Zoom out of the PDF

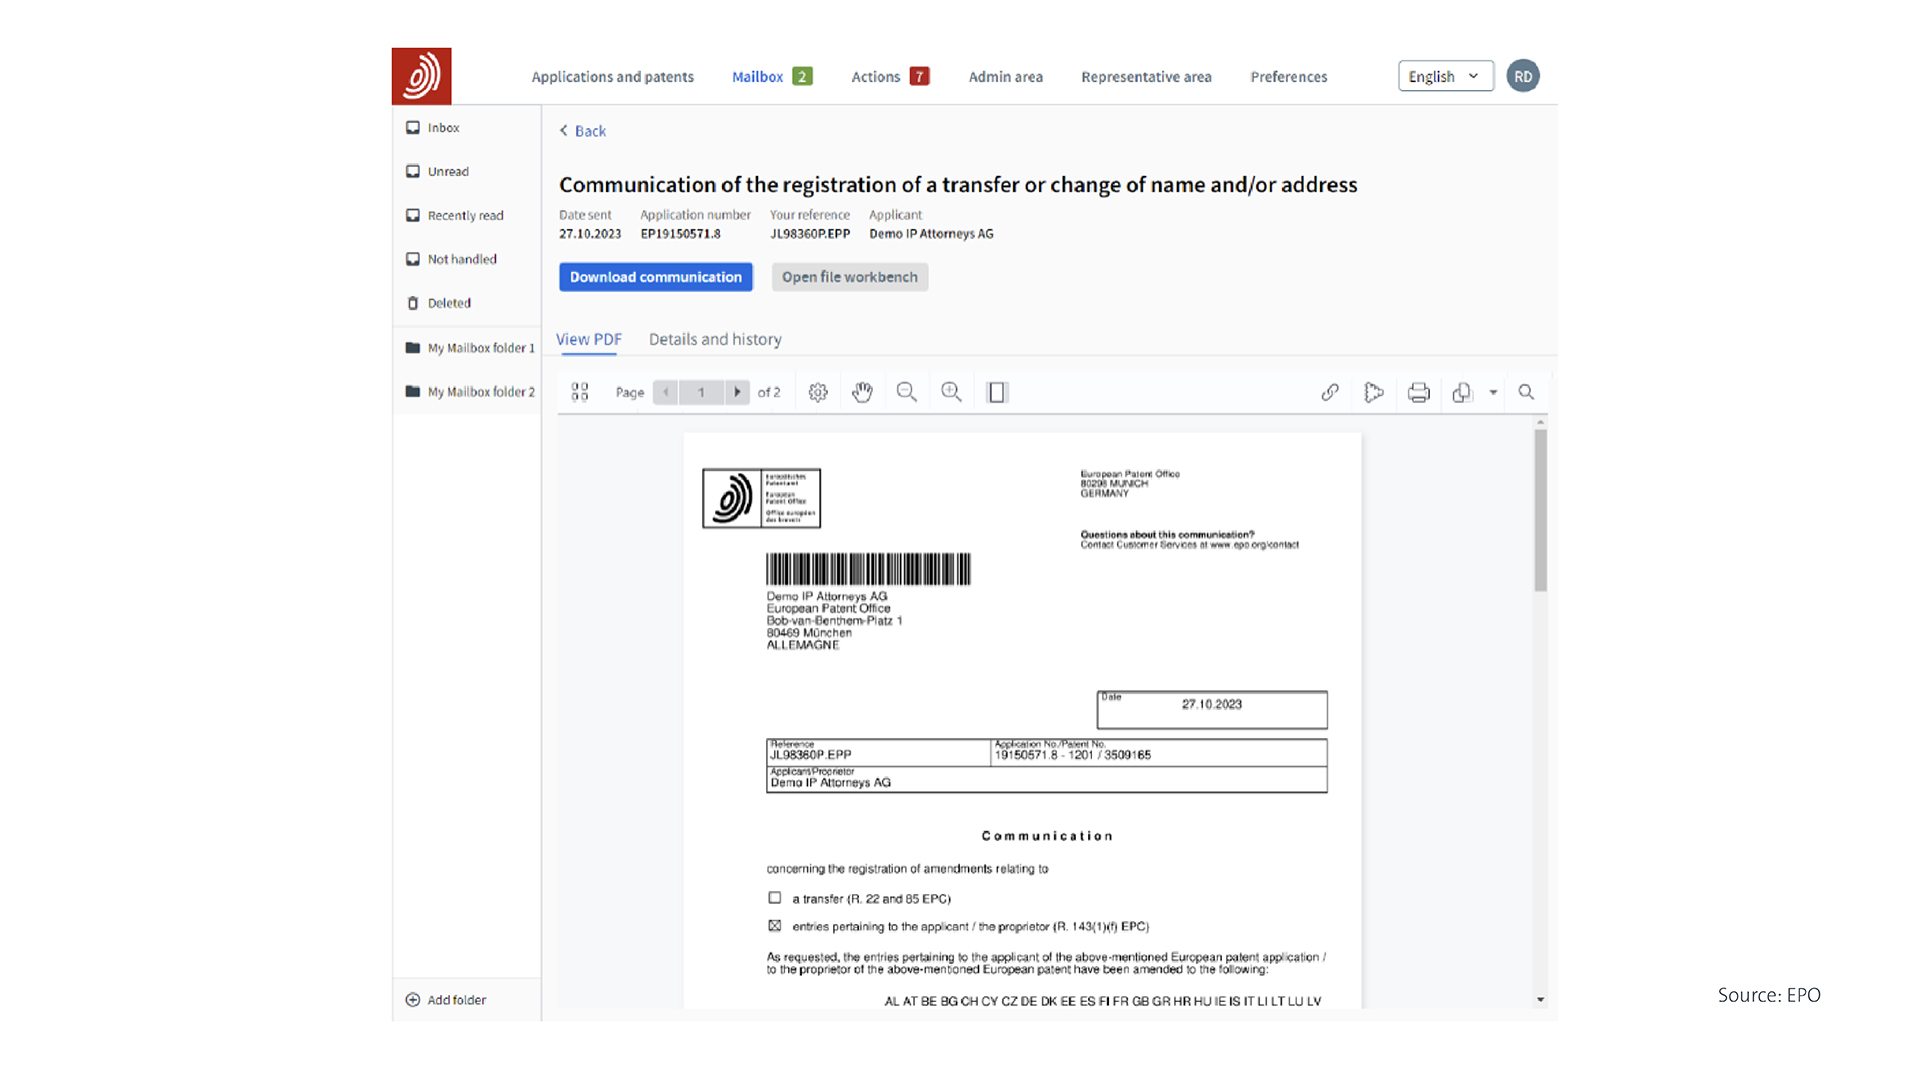pos(906,392)
